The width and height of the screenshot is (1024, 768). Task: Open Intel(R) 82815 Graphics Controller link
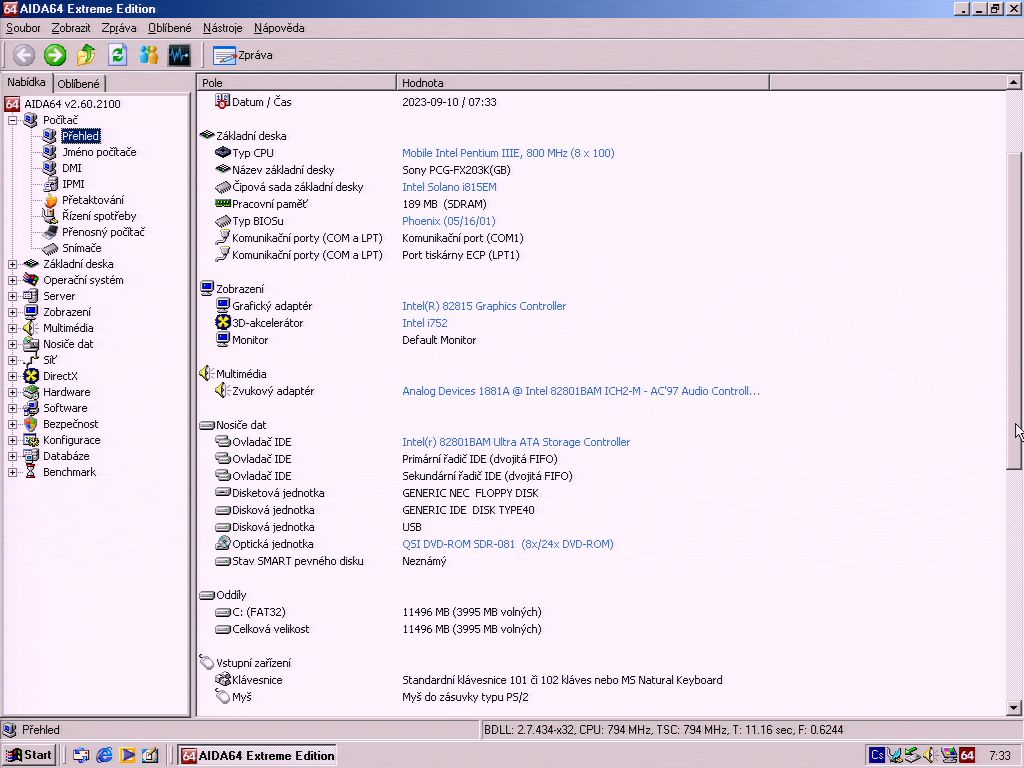(x=484, y=306)
